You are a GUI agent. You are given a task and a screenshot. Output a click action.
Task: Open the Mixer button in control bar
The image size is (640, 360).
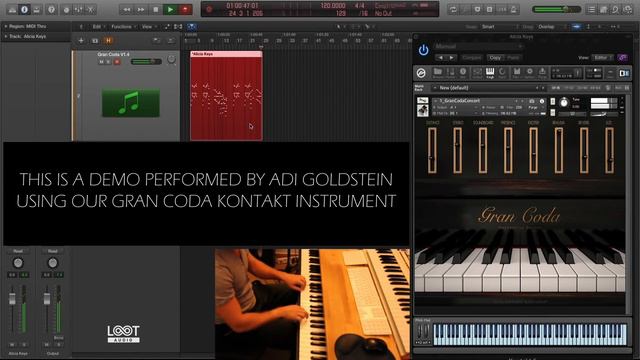[x=78, y=9]
